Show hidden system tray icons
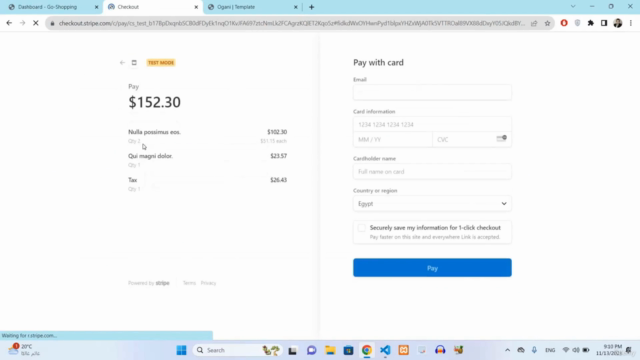Viewport: 640px width, 360px height. click(507, 350)
